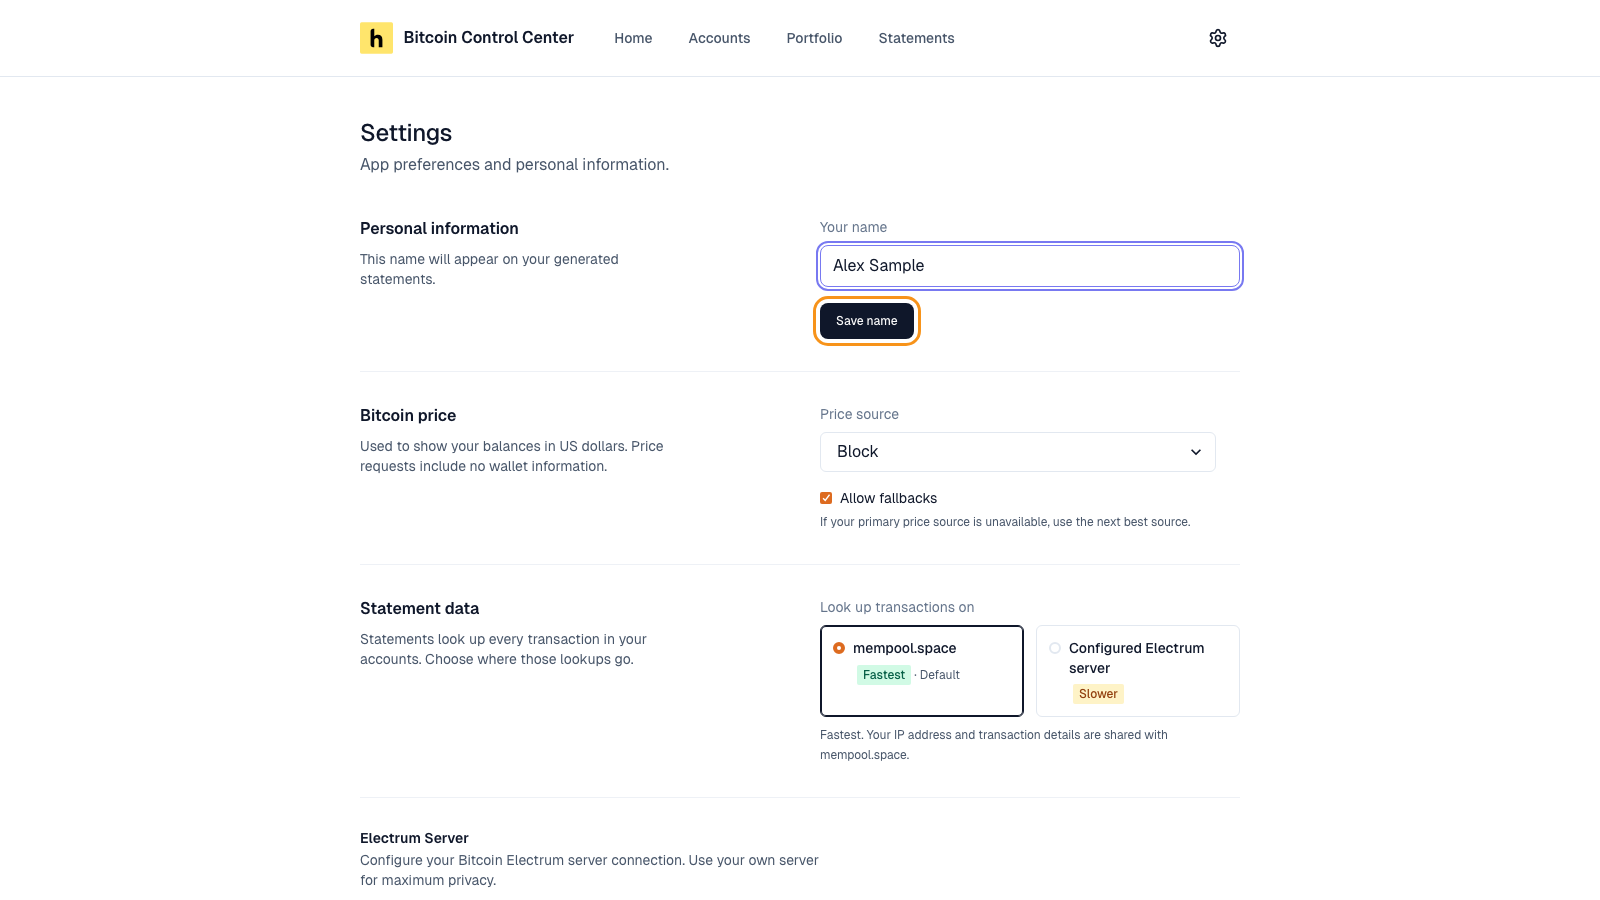Click the Statement data heading
The image size is (1600, 900).
(419, 608)
